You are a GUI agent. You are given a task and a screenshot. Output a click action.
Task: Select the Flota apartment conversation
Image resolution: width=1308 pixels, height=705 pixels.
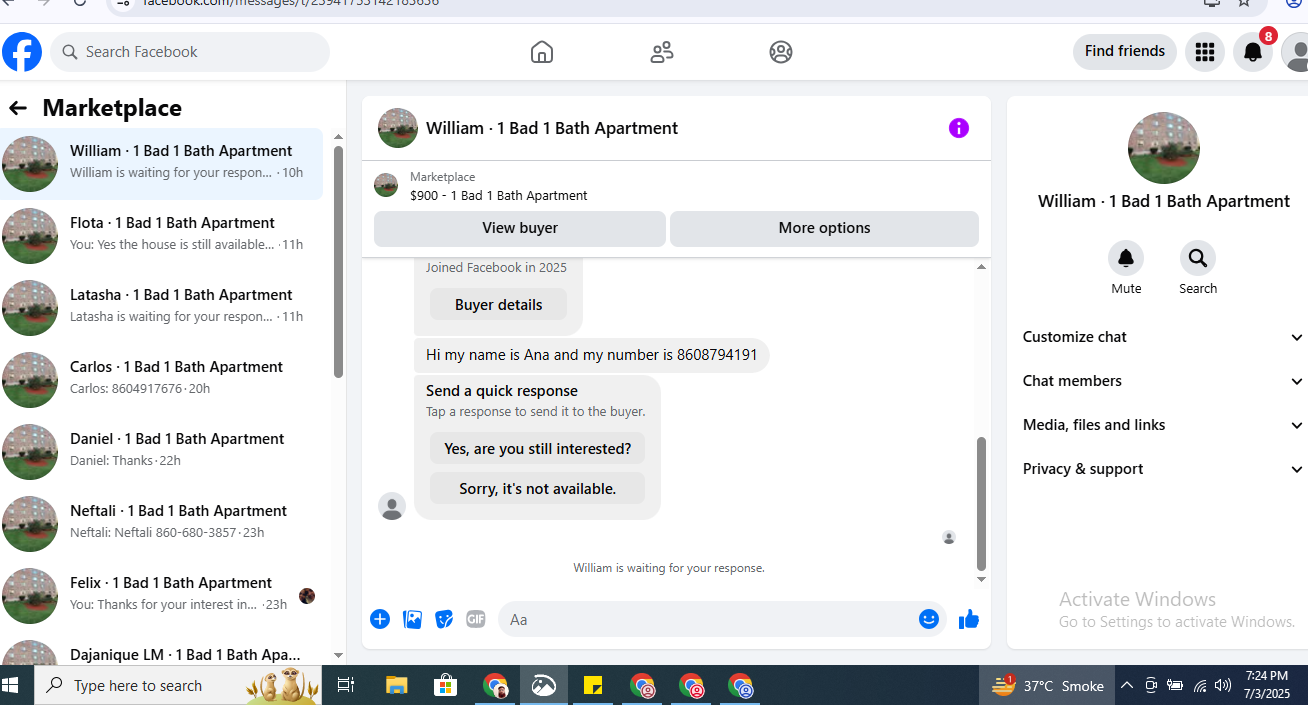[x=162, y=235]
